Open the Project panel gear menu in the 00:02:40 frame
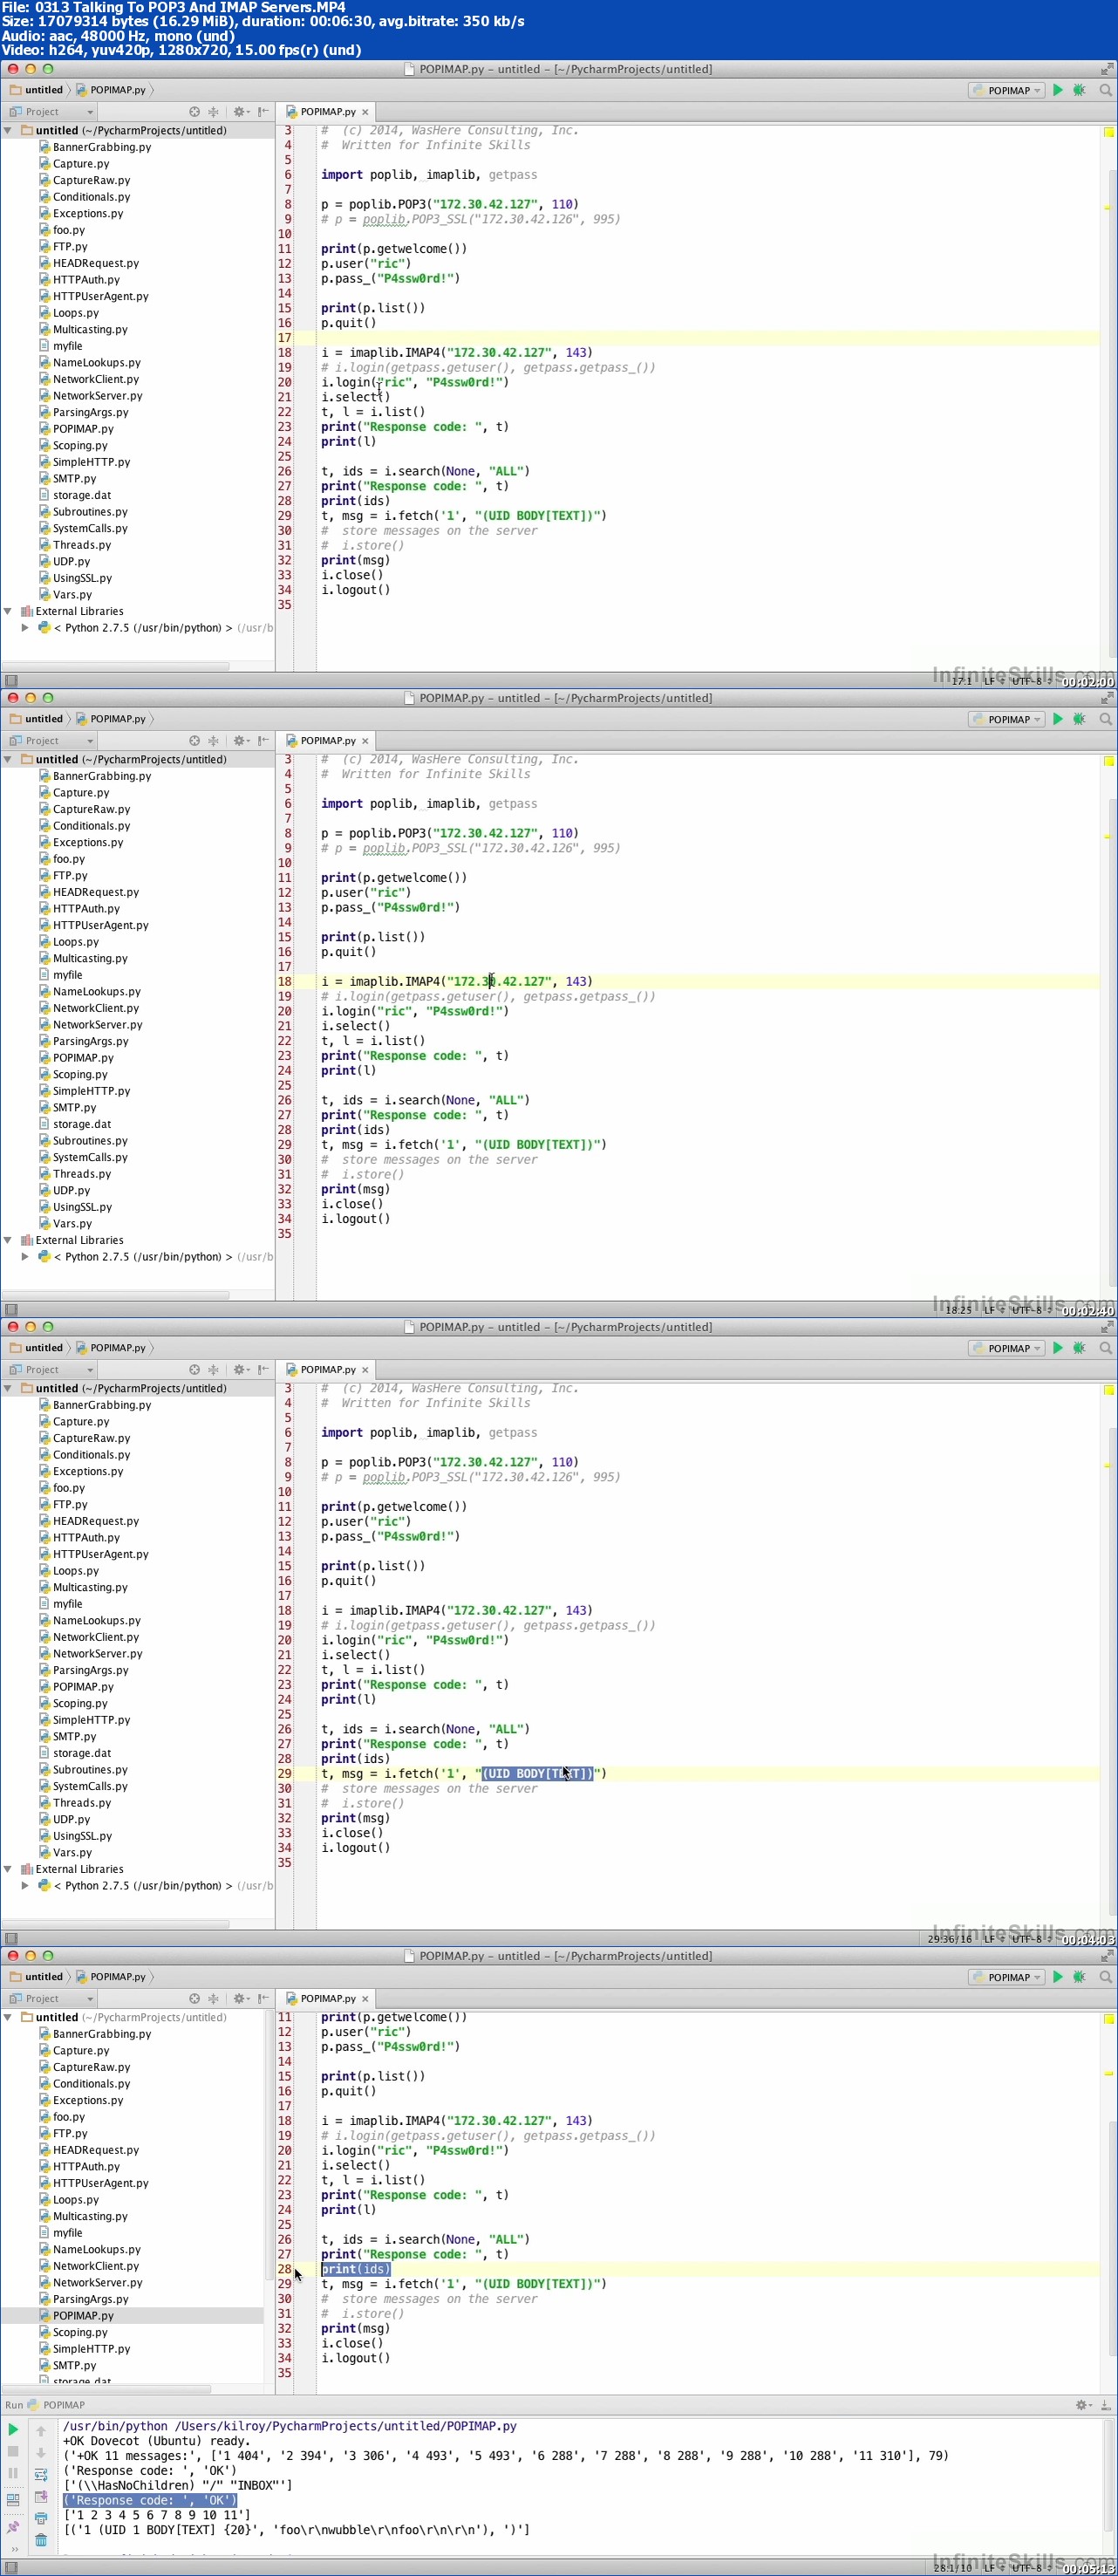This screenshot has width=1118, height=2576. tap(241, 741)
